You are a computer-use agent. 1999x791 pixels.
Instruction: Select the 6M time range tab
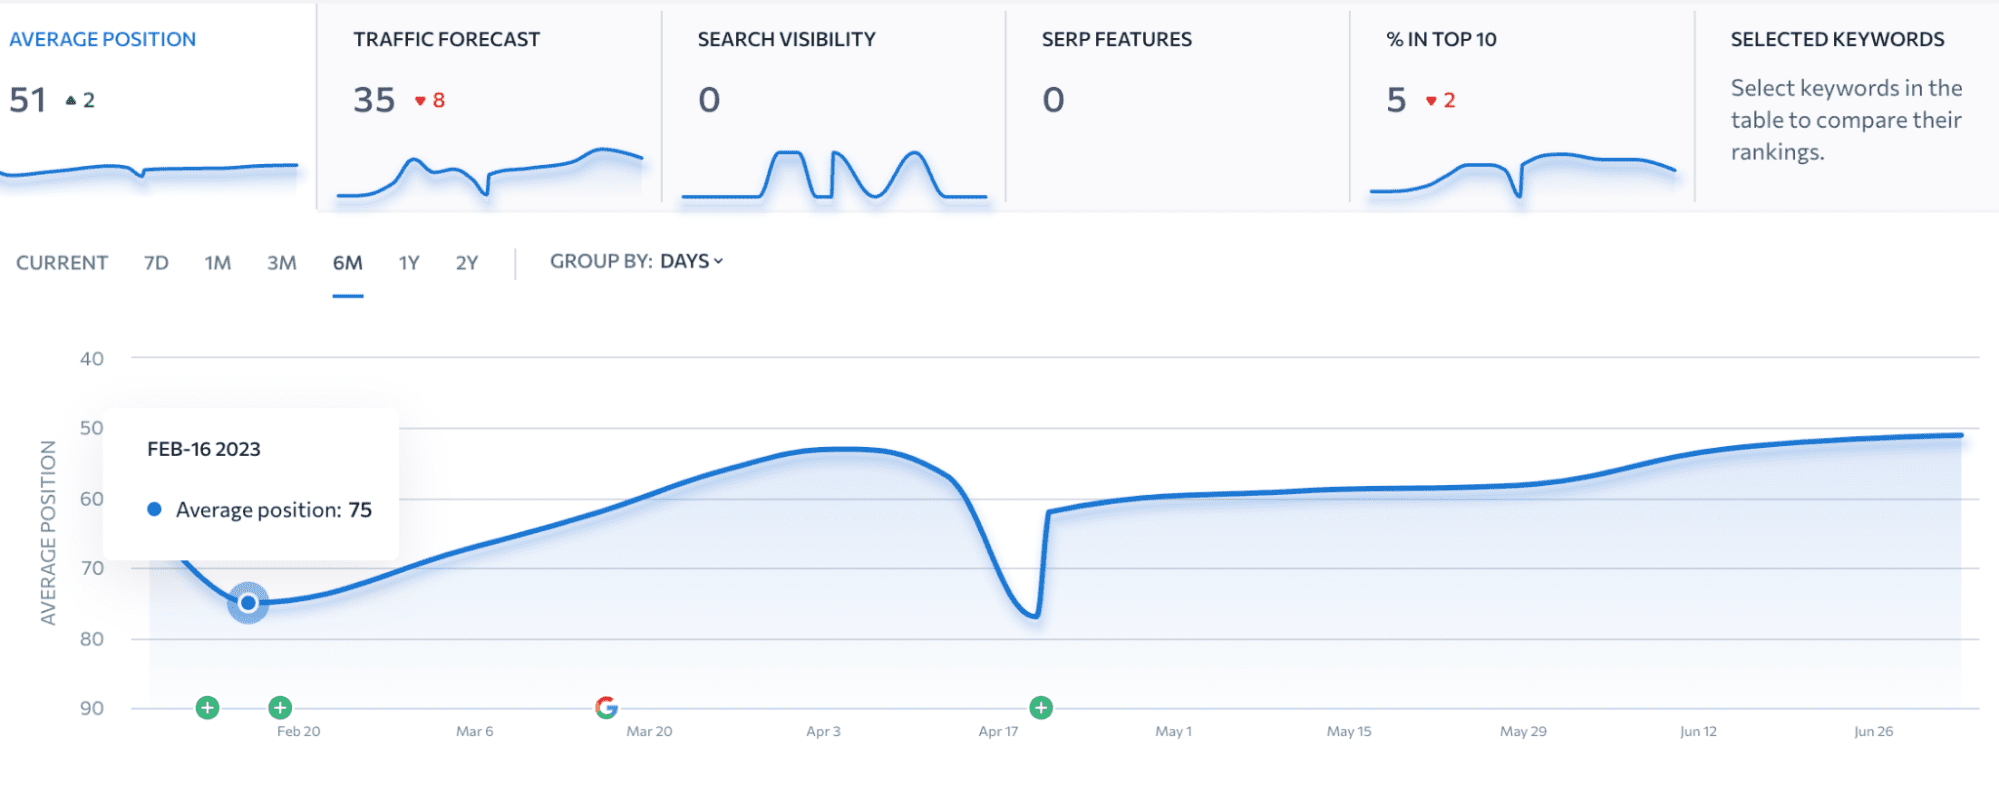click(347, 263)
